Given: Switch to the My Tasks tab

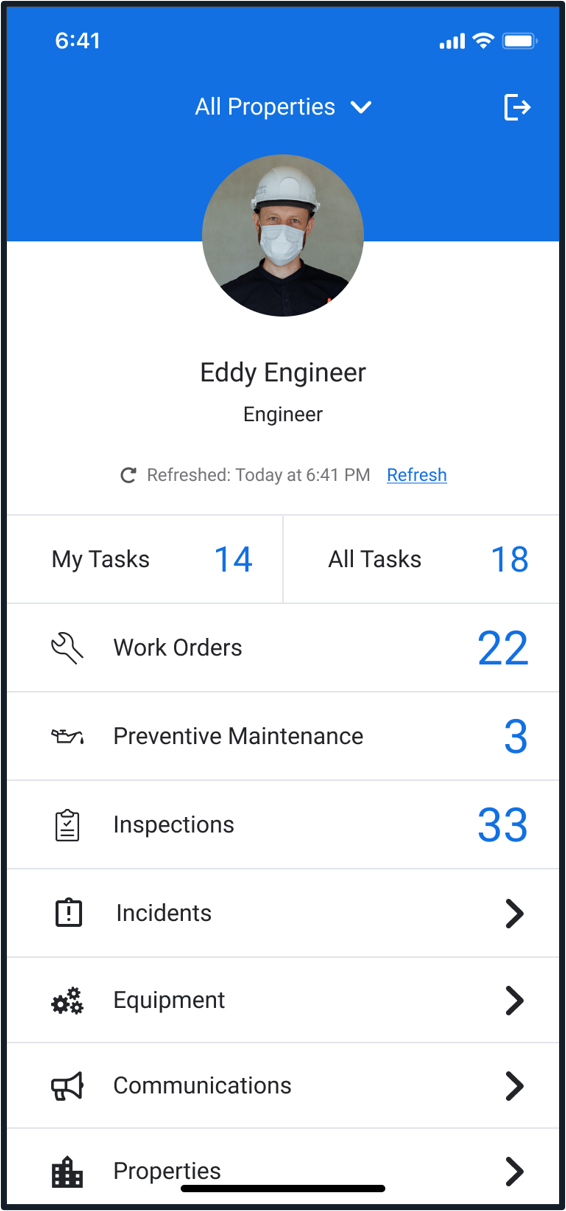Looking at the screenshot, I should (x=145, y=559).
